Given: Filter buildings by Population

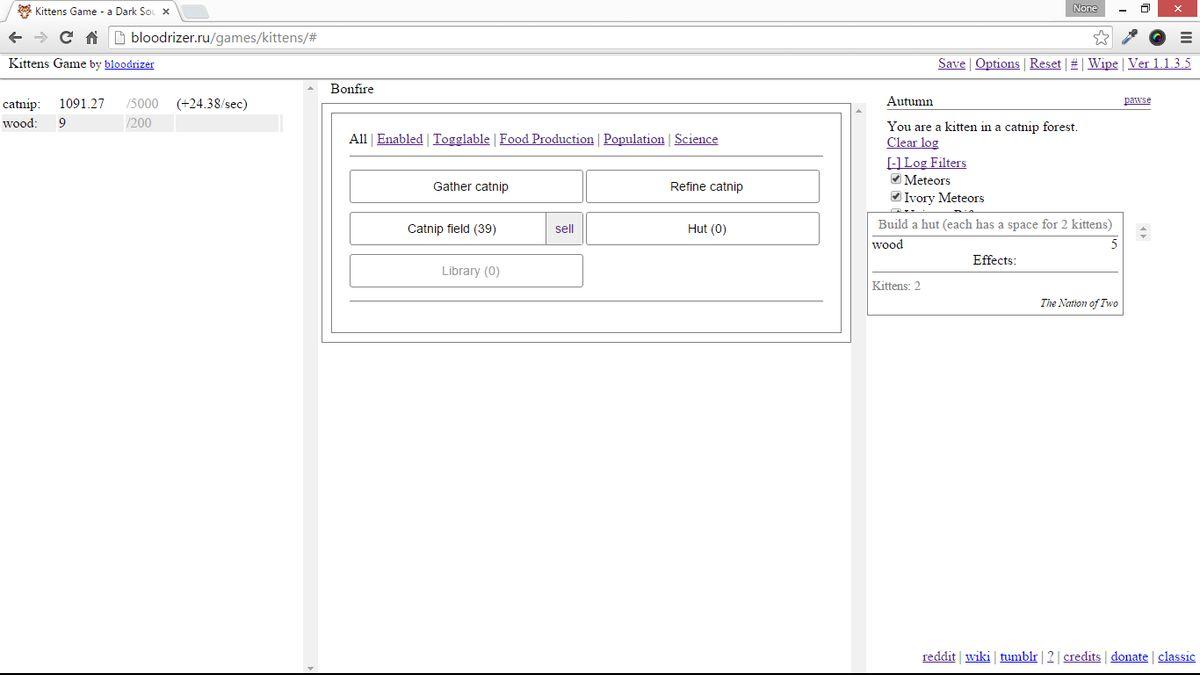Looking at the screenshot, I should [634, 139].
